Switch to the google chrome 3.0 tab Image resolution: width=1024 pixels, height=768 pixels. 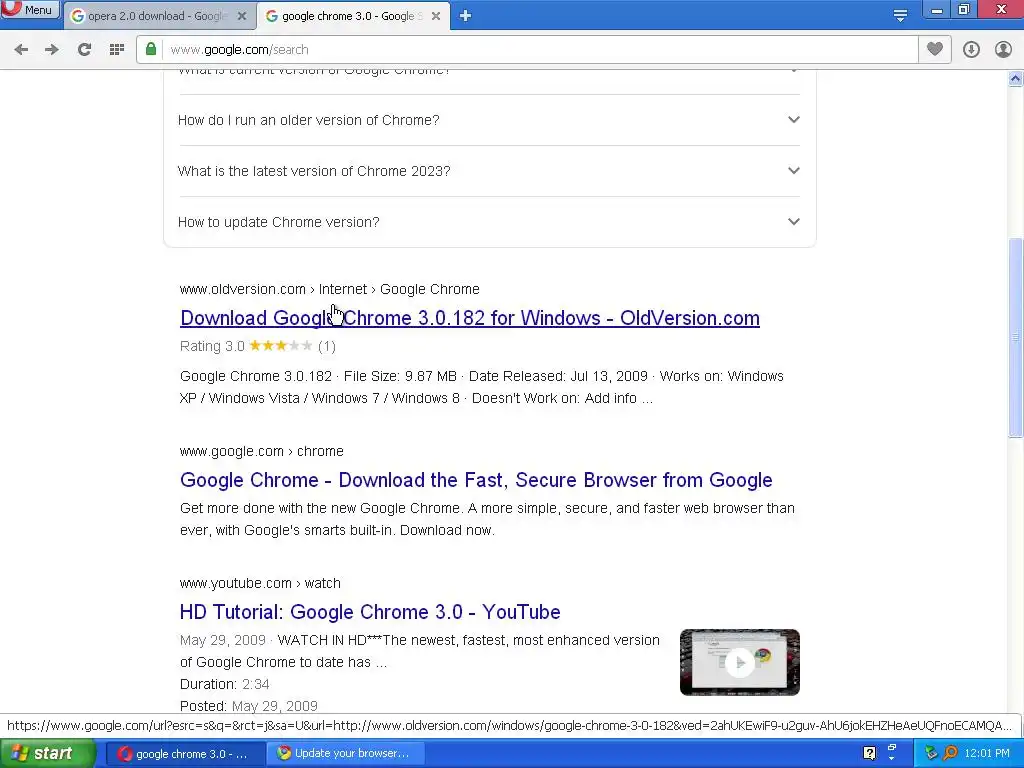[x=353, y=16]
